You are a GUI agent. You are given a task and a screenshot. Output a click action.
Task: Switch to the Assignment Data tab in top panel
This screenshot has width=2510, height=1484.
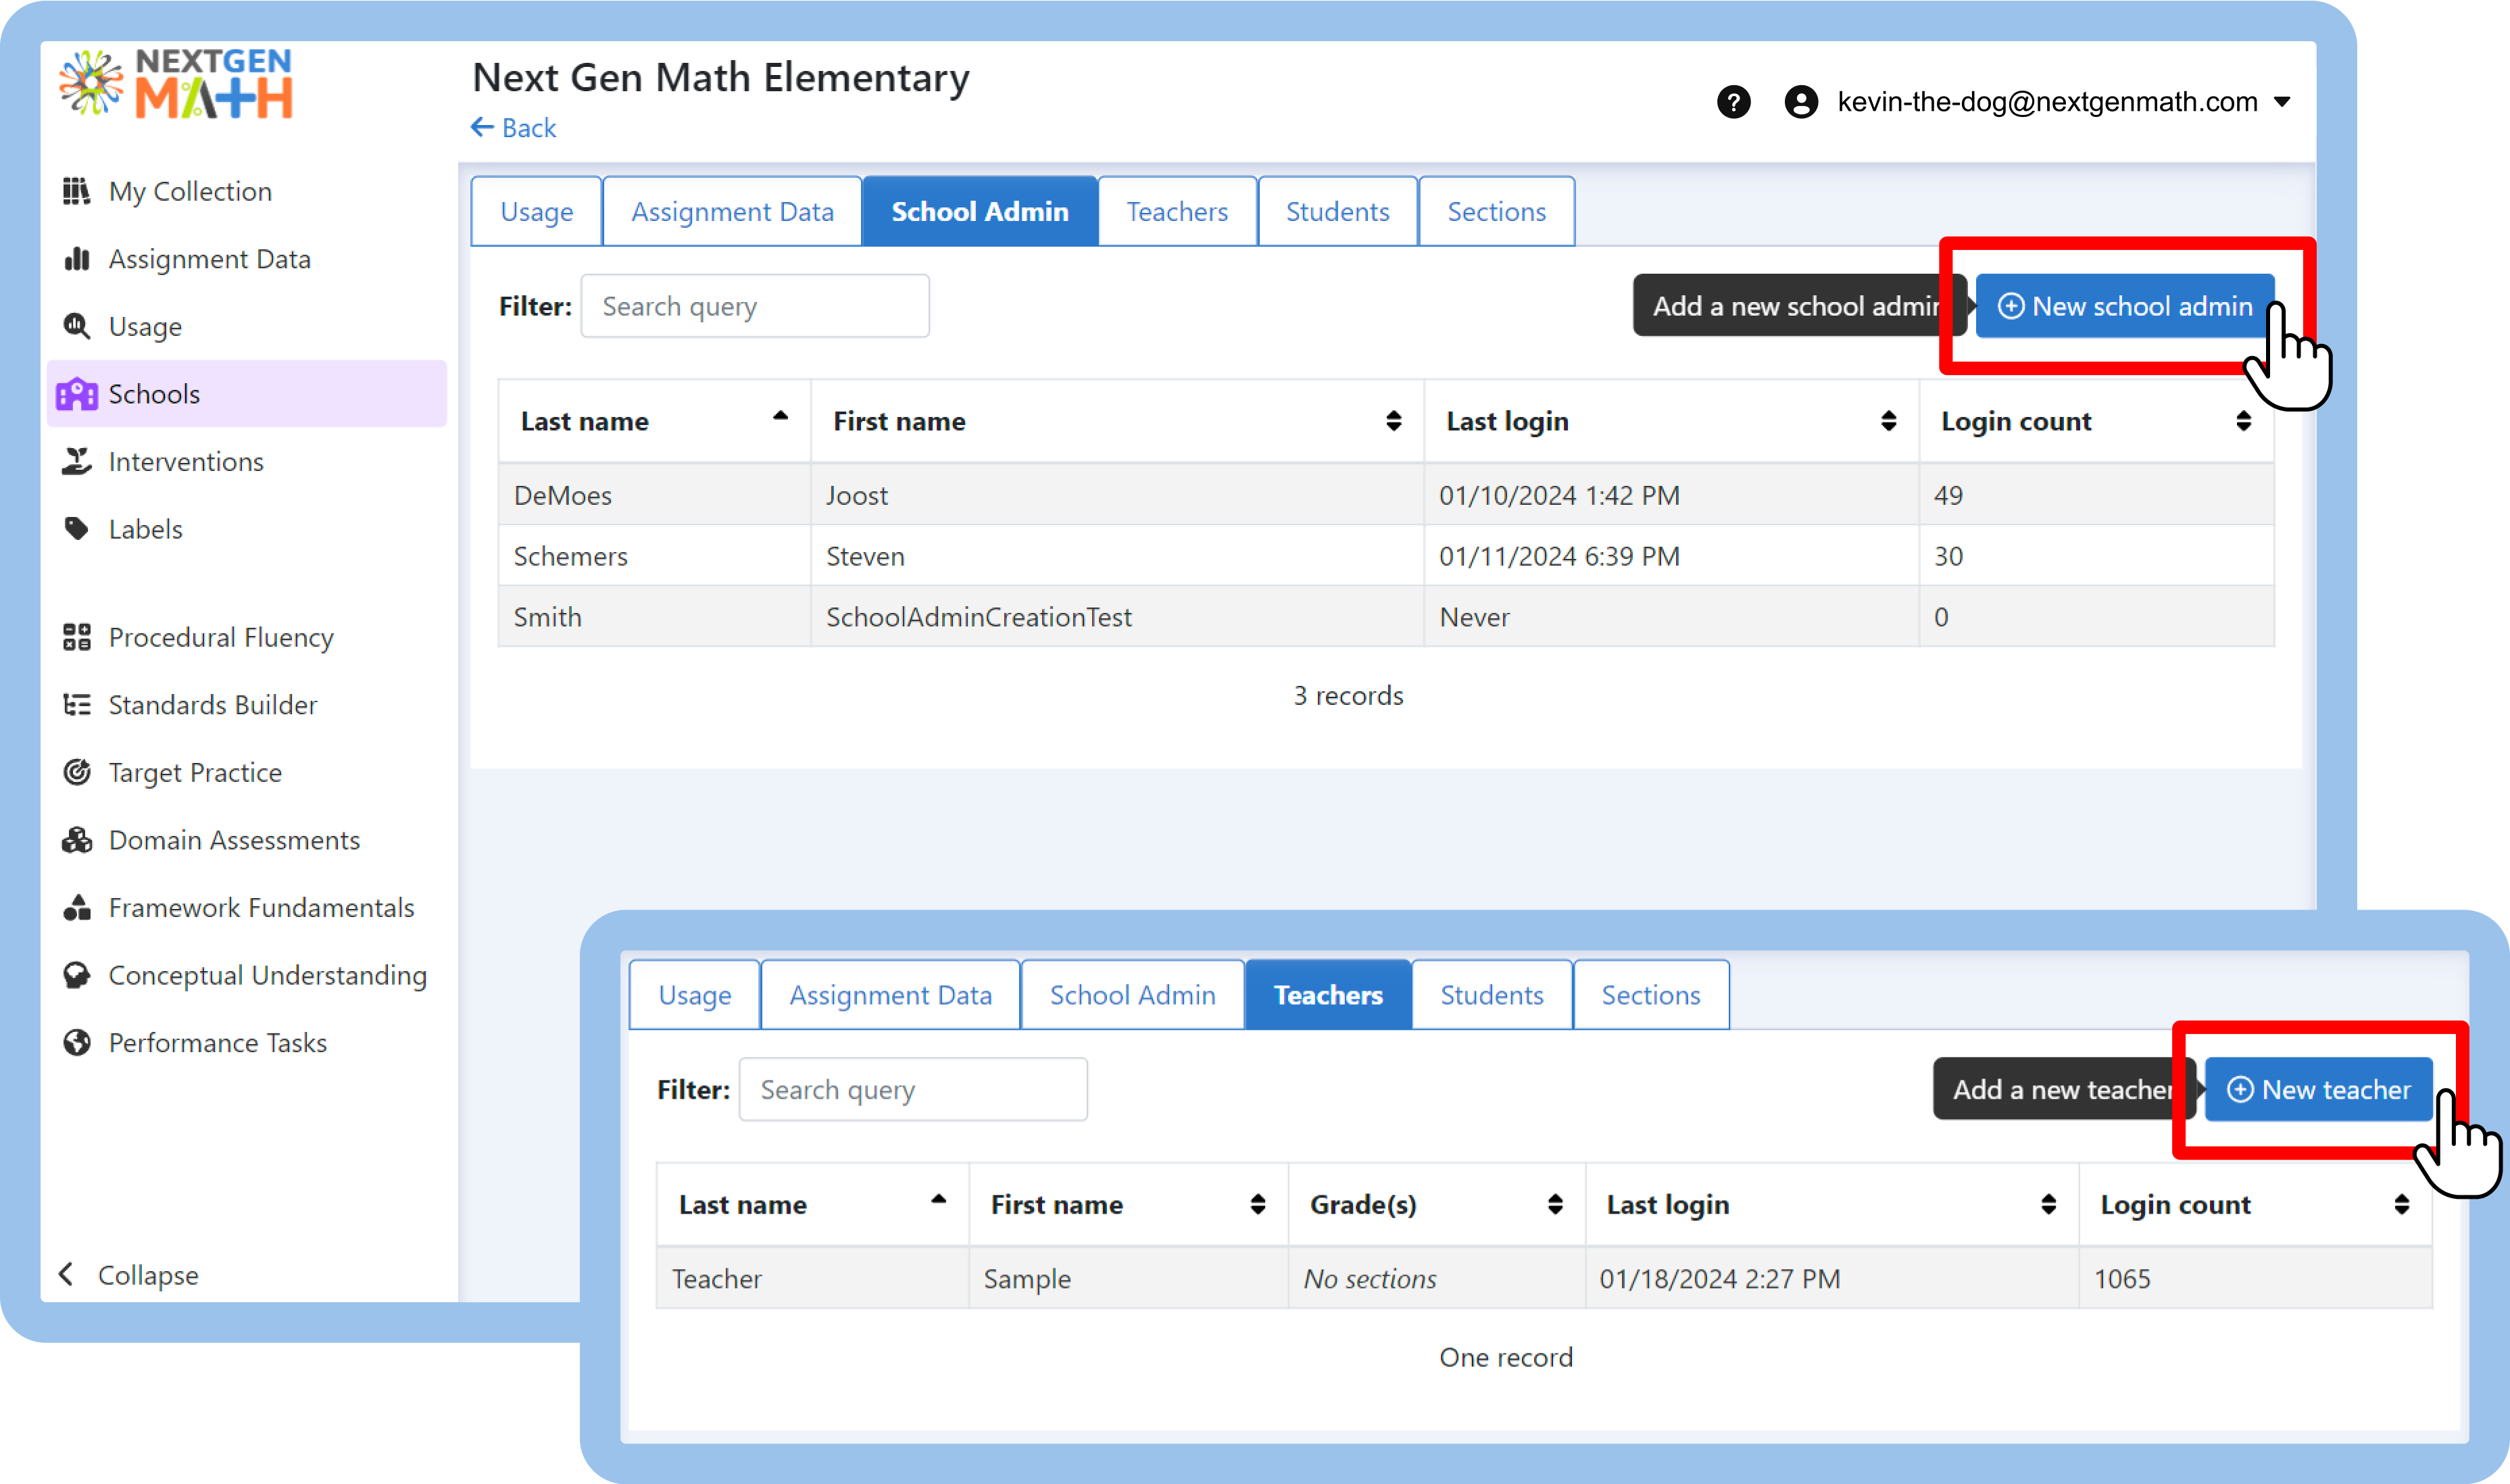732,211
